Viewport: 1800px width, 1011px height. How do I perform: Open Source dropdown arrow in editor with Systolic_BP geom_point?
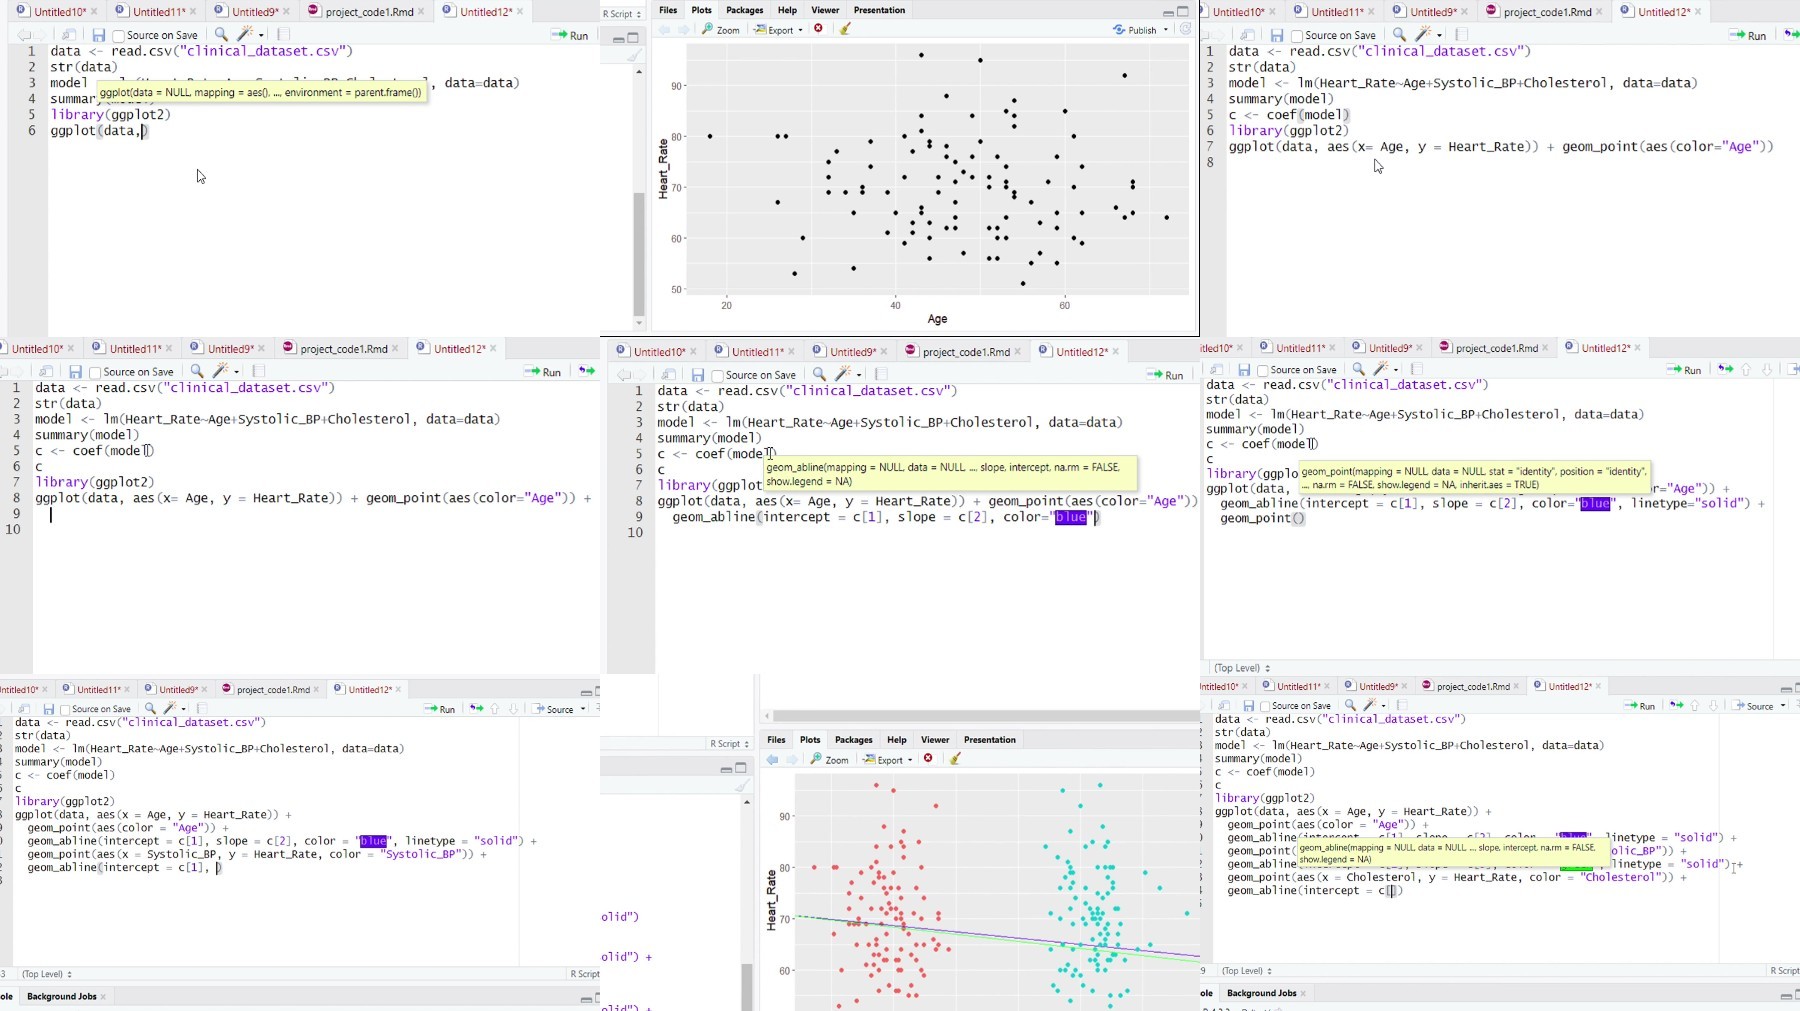[583, 709]
